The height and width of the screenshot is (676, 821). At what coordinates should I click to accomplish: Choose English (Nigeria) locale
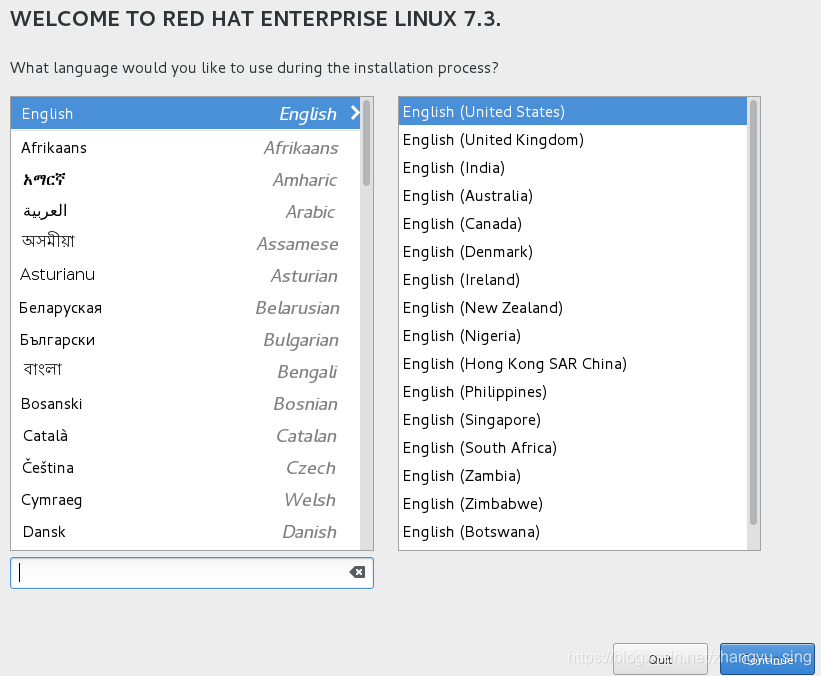573,336
